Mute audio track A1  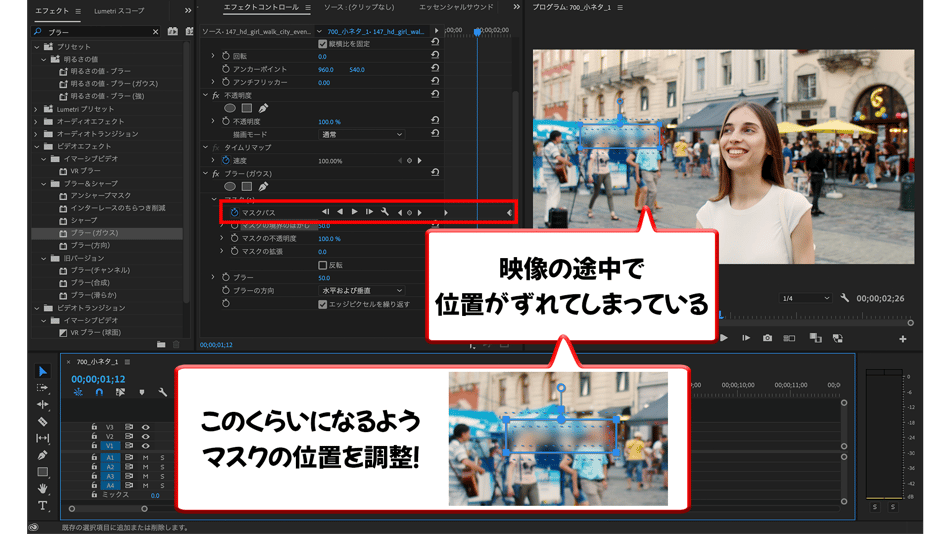click(145, 457)
